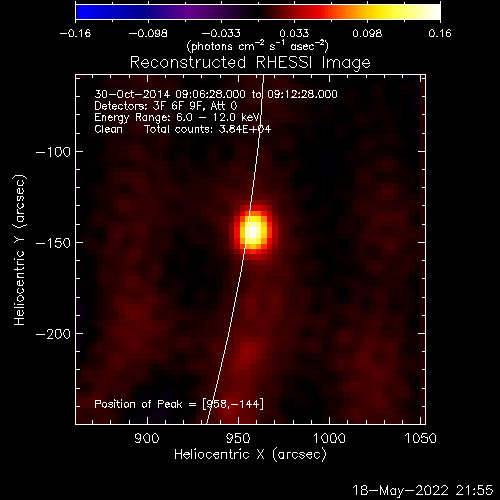The width and height of the screenshot is (500, 500).
Task: Click the Heliocentric X axis label
Action: 250,455
